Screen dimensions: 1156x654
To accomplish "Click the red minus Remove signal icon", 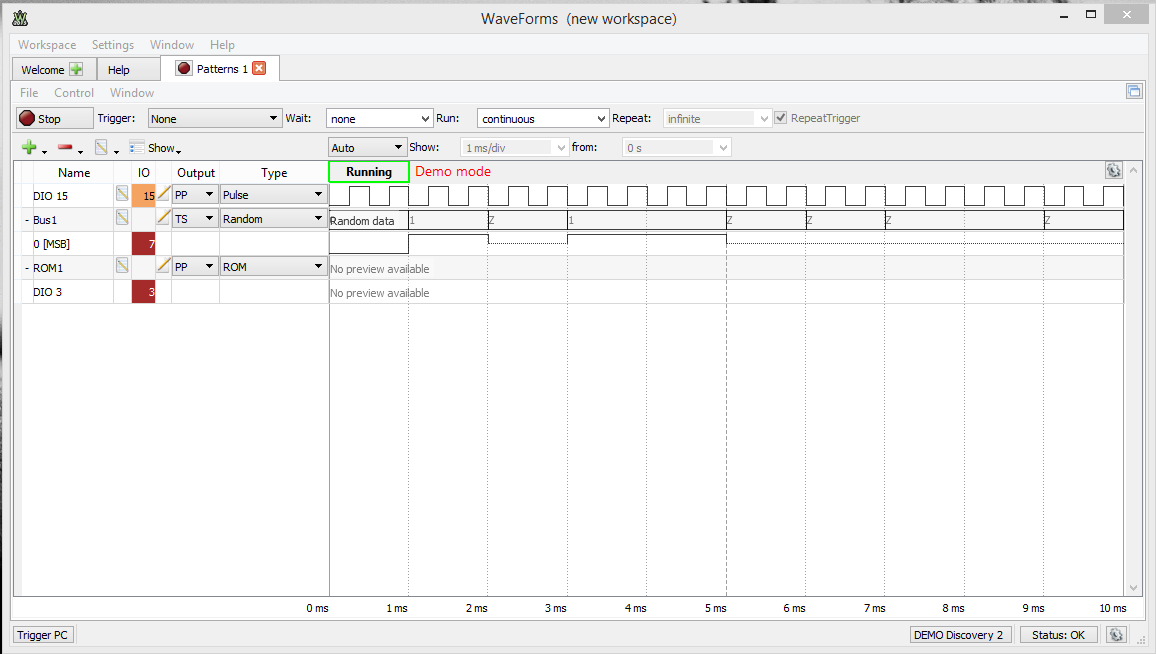I will [x=65, y=147].
